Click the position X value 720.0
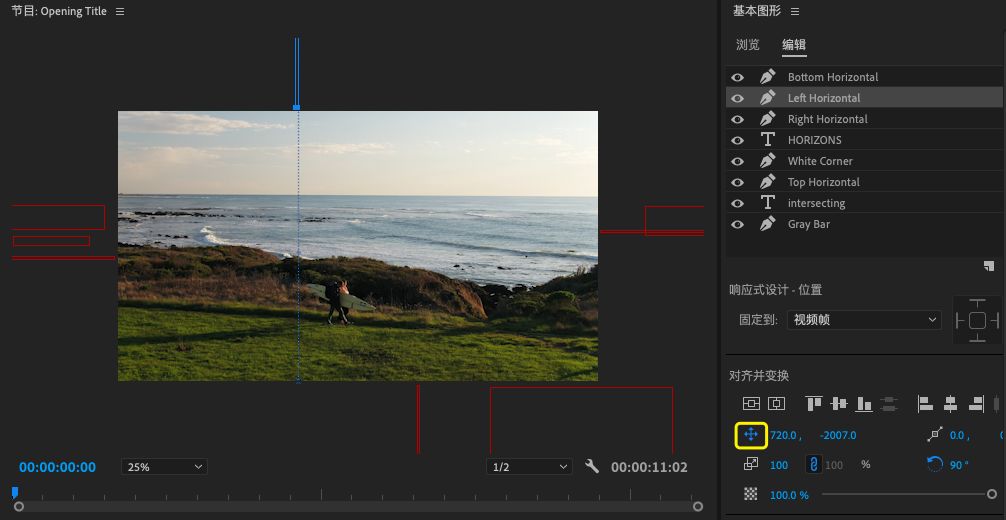Screen dimensions: 1006x520 pyautogui.click(x=783, y=435)
